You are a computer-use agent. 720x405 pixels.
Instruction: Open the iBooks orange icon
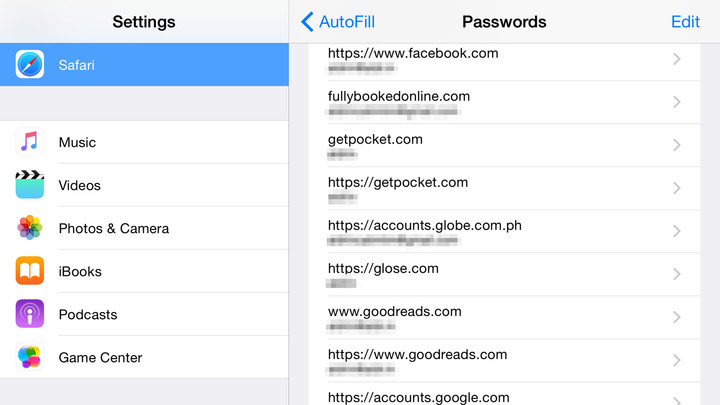(30, 270)
